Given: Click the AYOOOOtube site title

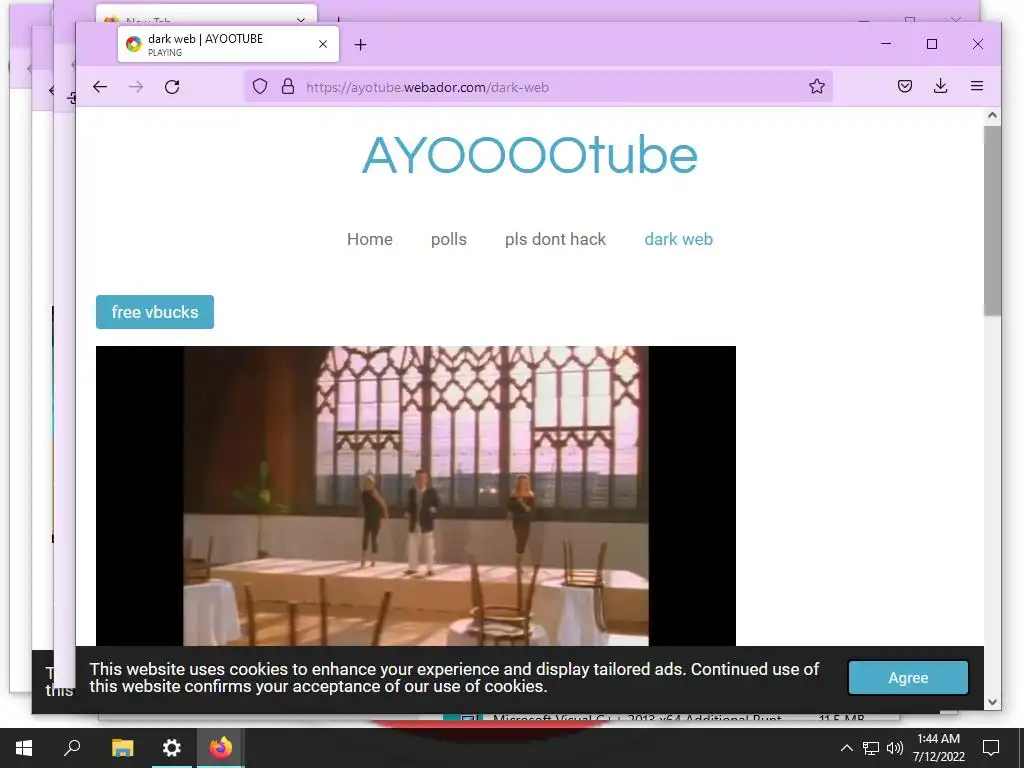Looking at the screenshot, I should [x=530, y=155].
